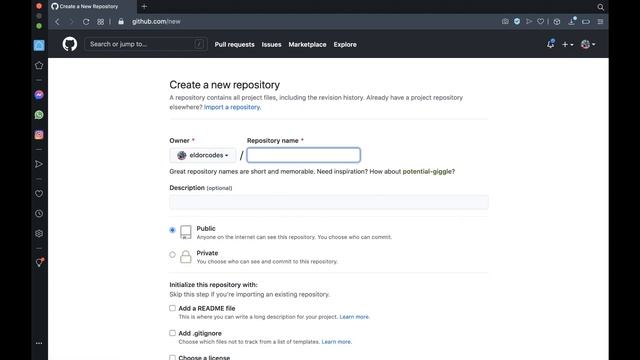Open the blue home icon in sidebar
The image size is (640, 360).
39,45
